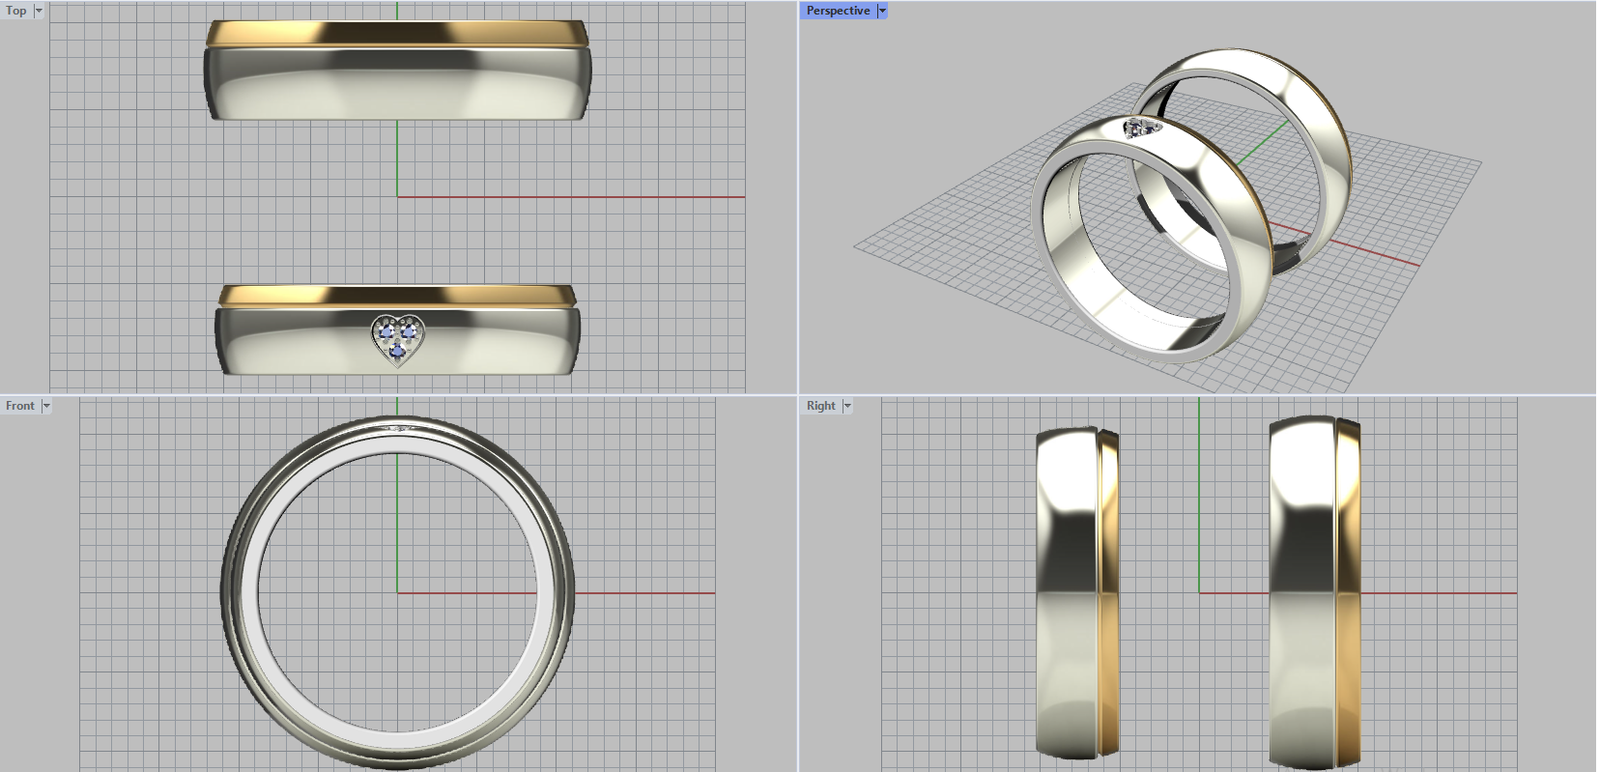The width and height of the screenshot is (1600, 772).
Task: Open the Top viewport dropdown arrow
Action: pos(39,11)
